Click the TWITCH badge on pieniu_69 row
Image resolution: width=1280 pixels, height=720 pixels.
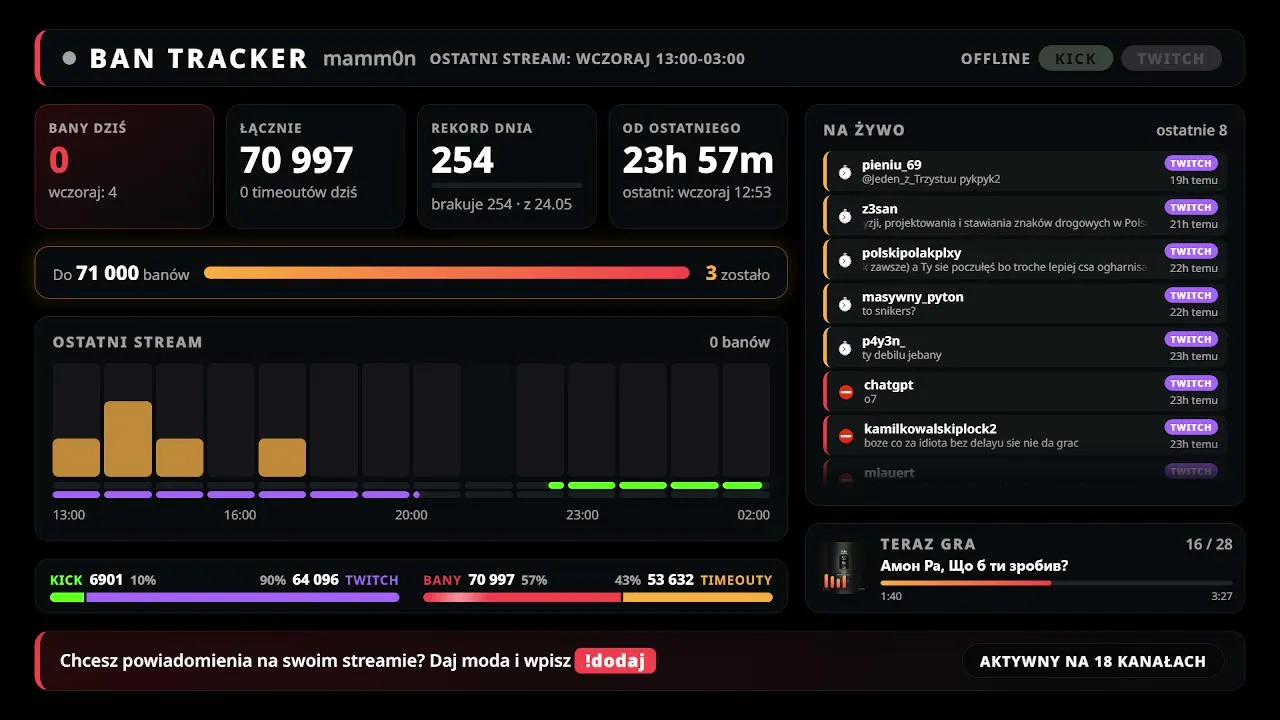pyautogui.click(x=1191, y=163)
